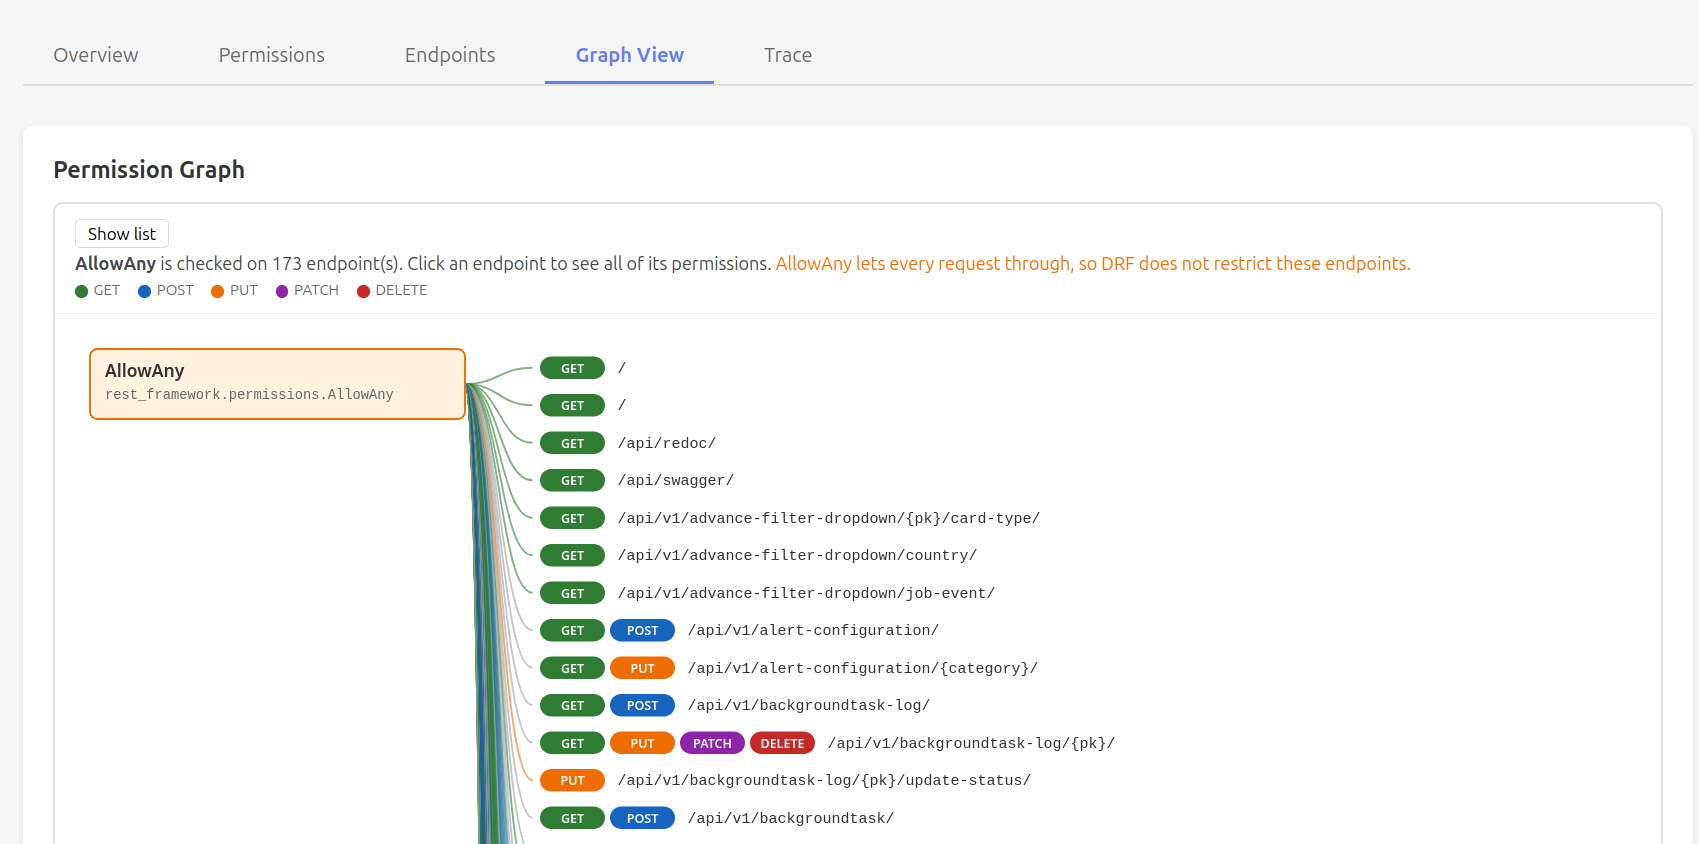
Task: Click the green GET legend dot
Action: pyautogui.click(x=82, y=291)
